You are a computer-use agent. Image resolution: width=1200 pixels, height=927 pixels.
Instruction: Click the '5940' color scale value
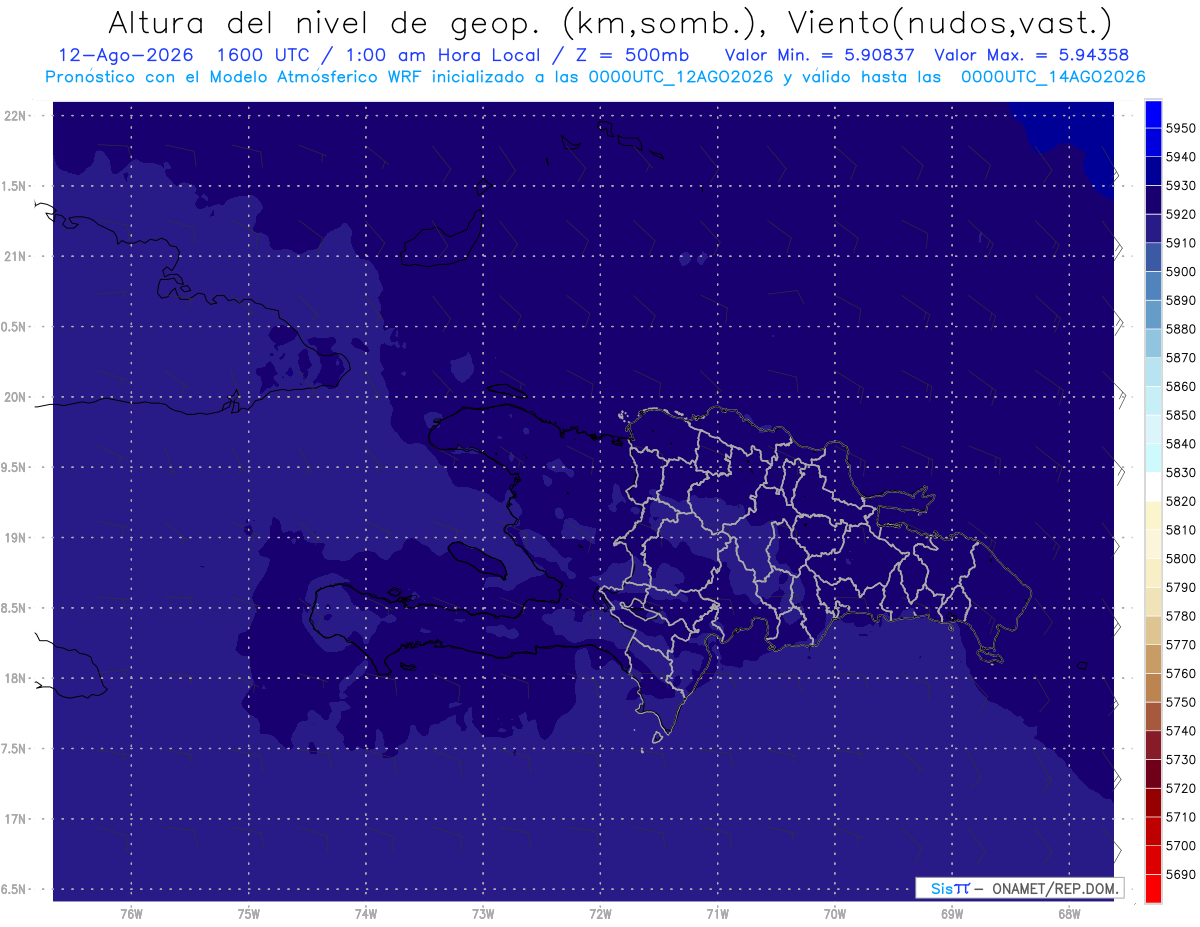point(1181,157)
